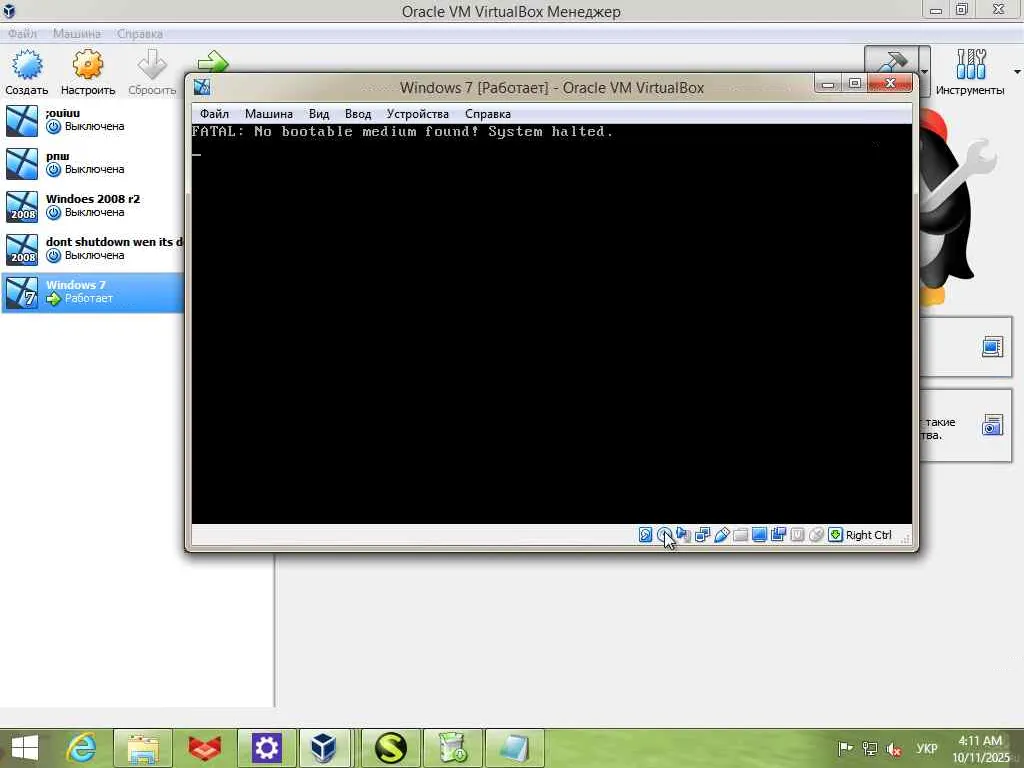Viewport: 1024px width, 768px height.
Task: Close the Windows 7 VM window
Action: click(x=889, y=84)
